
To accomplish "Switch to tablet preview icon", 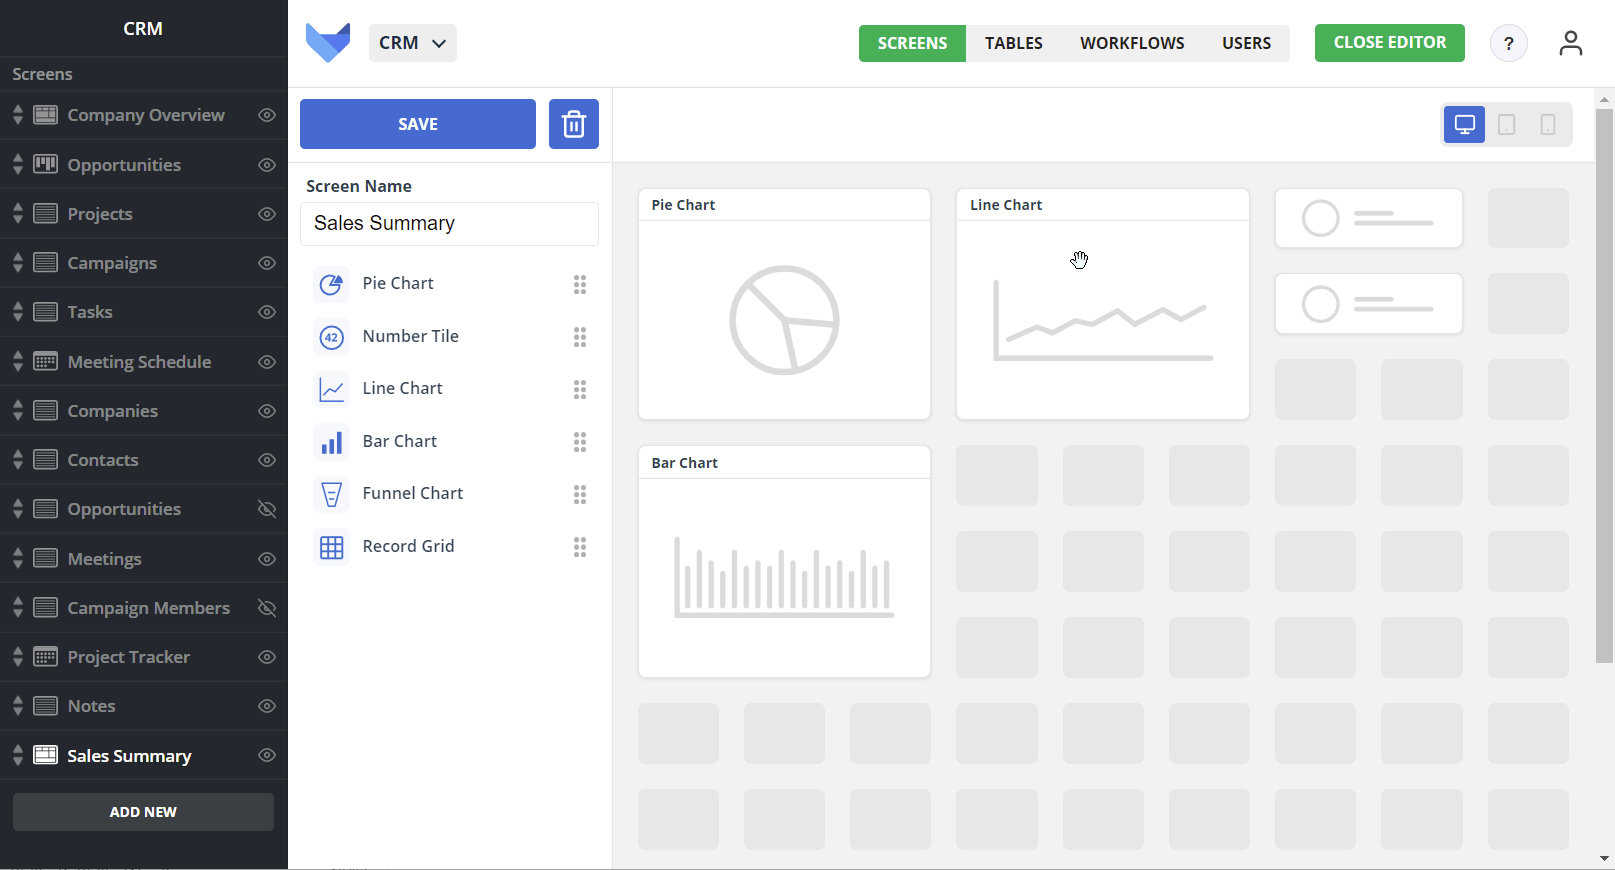I will 1507,125.
